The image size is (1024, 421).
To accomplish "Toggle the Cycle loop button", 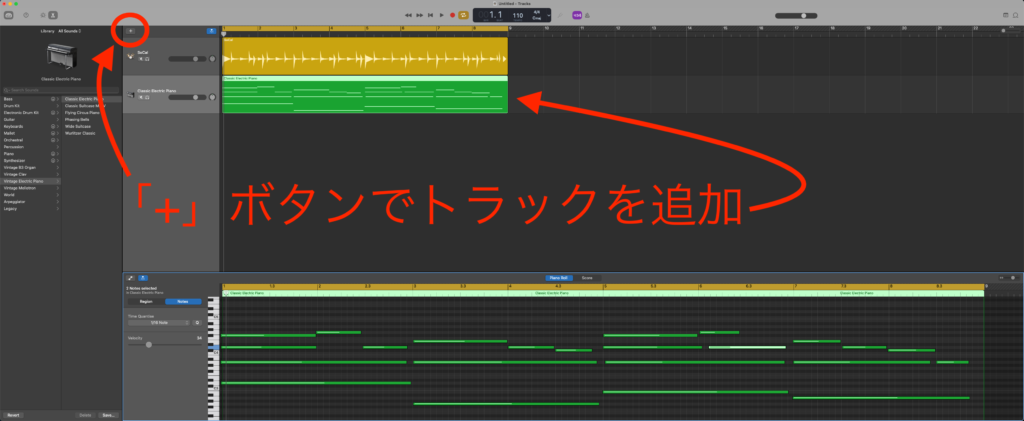I will click(463, 15).
